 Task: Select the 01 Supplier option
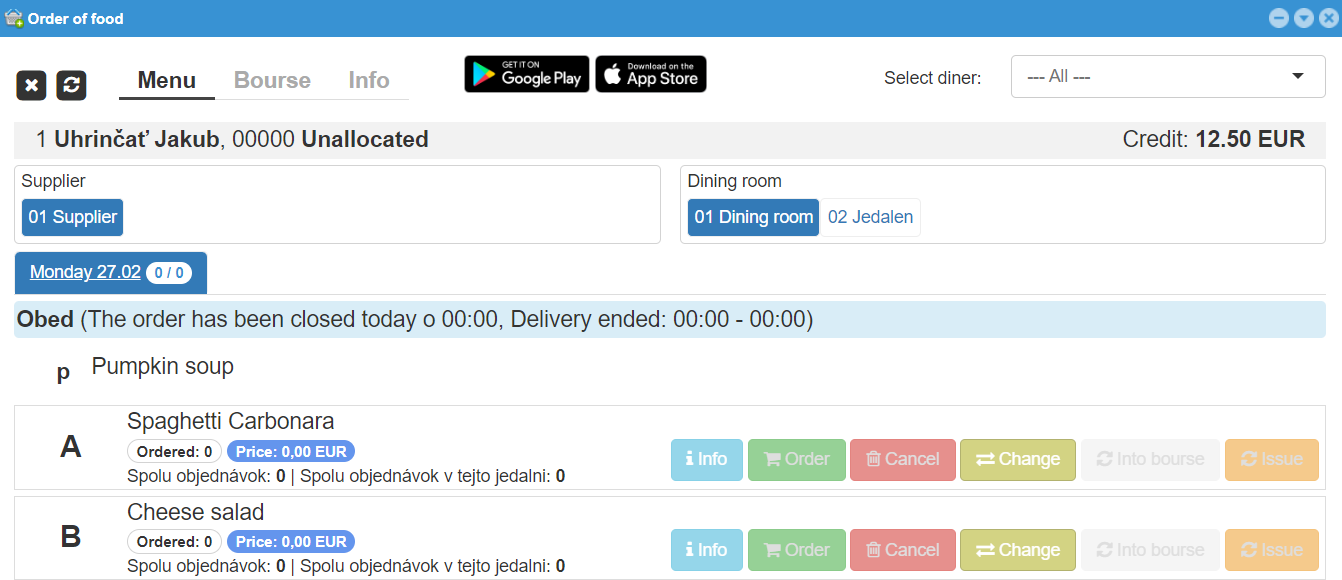coord(72,217)
